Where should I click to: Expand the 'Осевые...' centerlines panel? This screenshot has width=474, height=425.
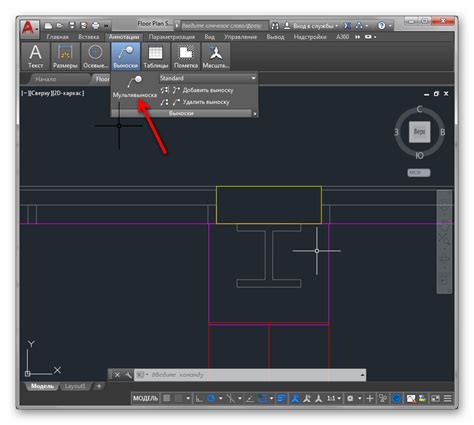click(x=95, y=56)
